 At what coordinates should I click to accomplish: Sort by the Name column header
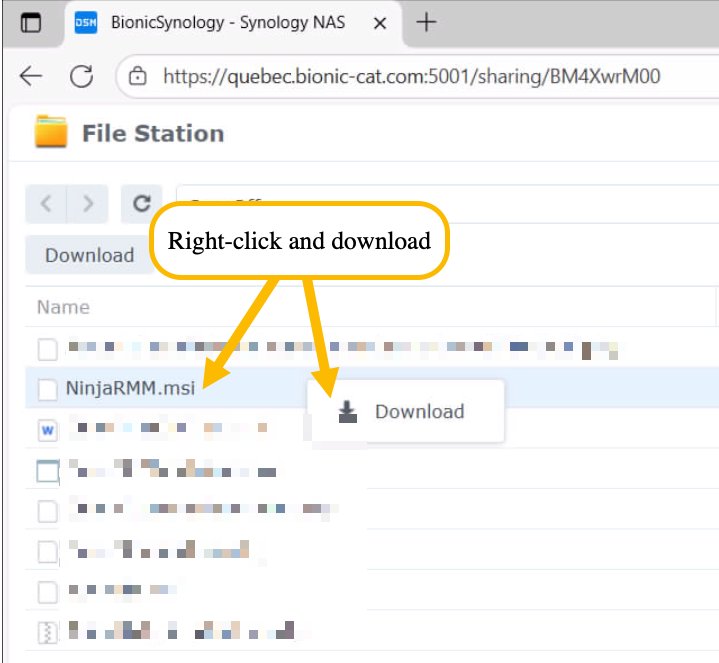63,307
